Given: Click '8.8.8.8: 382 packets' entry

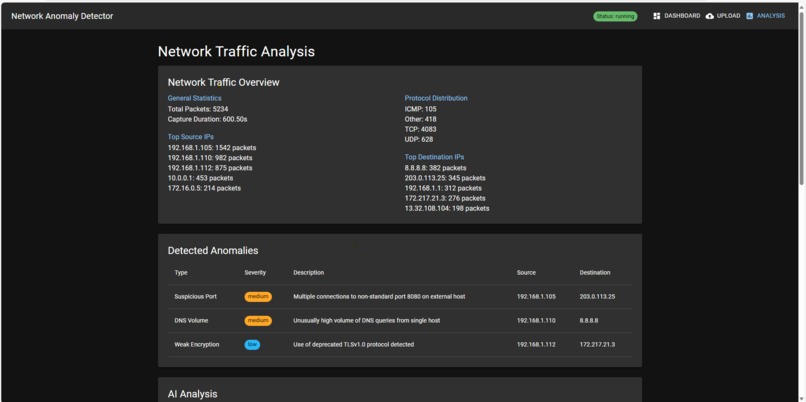Looking at the screenshot, I should 435,168.
